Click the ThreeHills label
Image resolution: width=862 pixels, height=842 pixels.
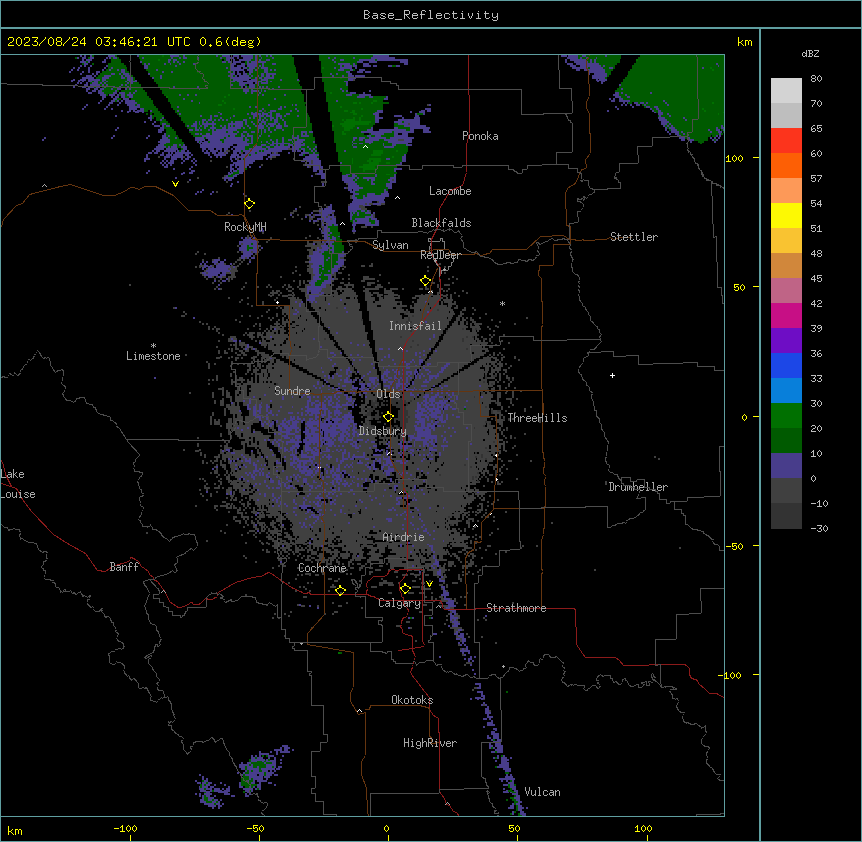coord(537,418)
